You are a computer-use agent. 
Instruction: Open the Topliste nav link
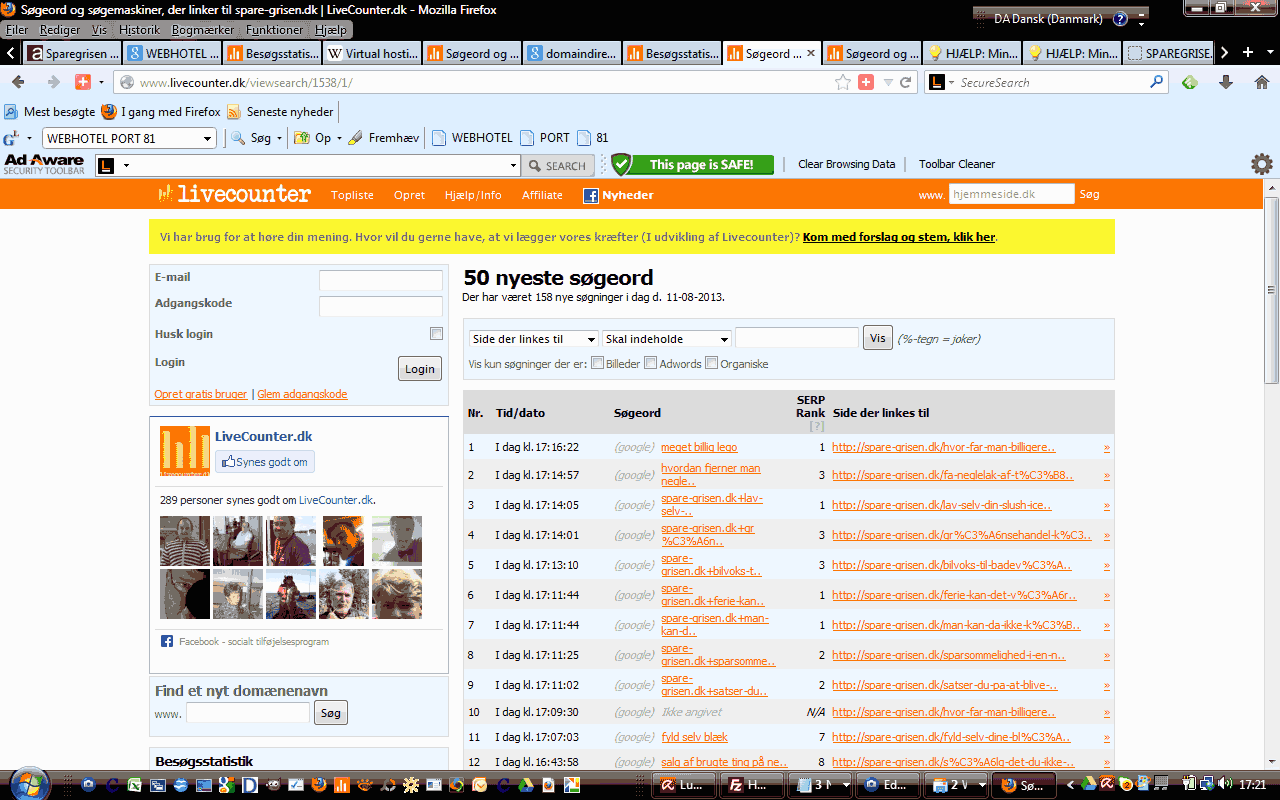pyautogui.click(x=352, y=195)
